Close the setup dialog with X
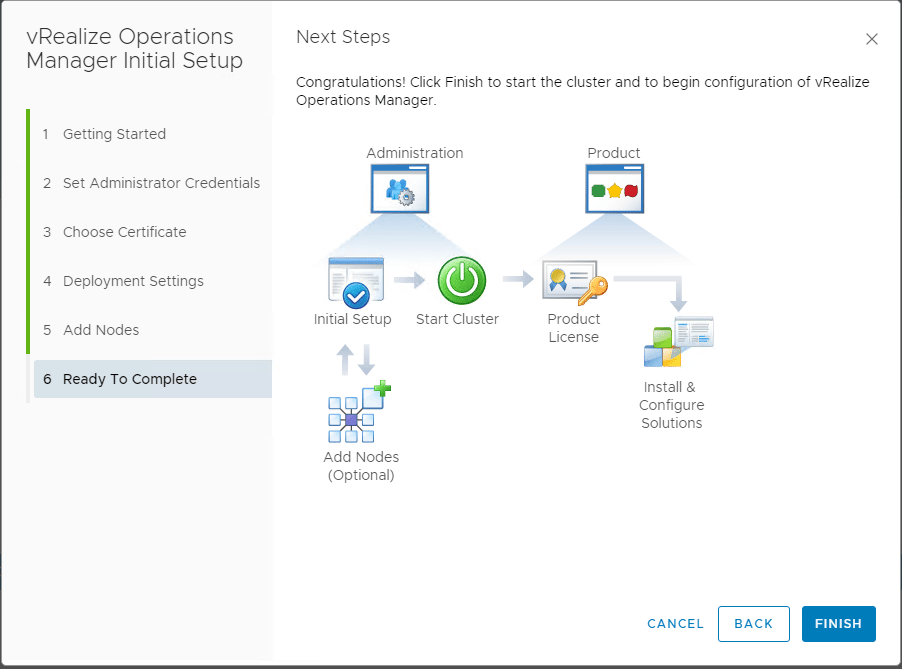The height and width of the screenshot is (669, 902). coord(872,40)
